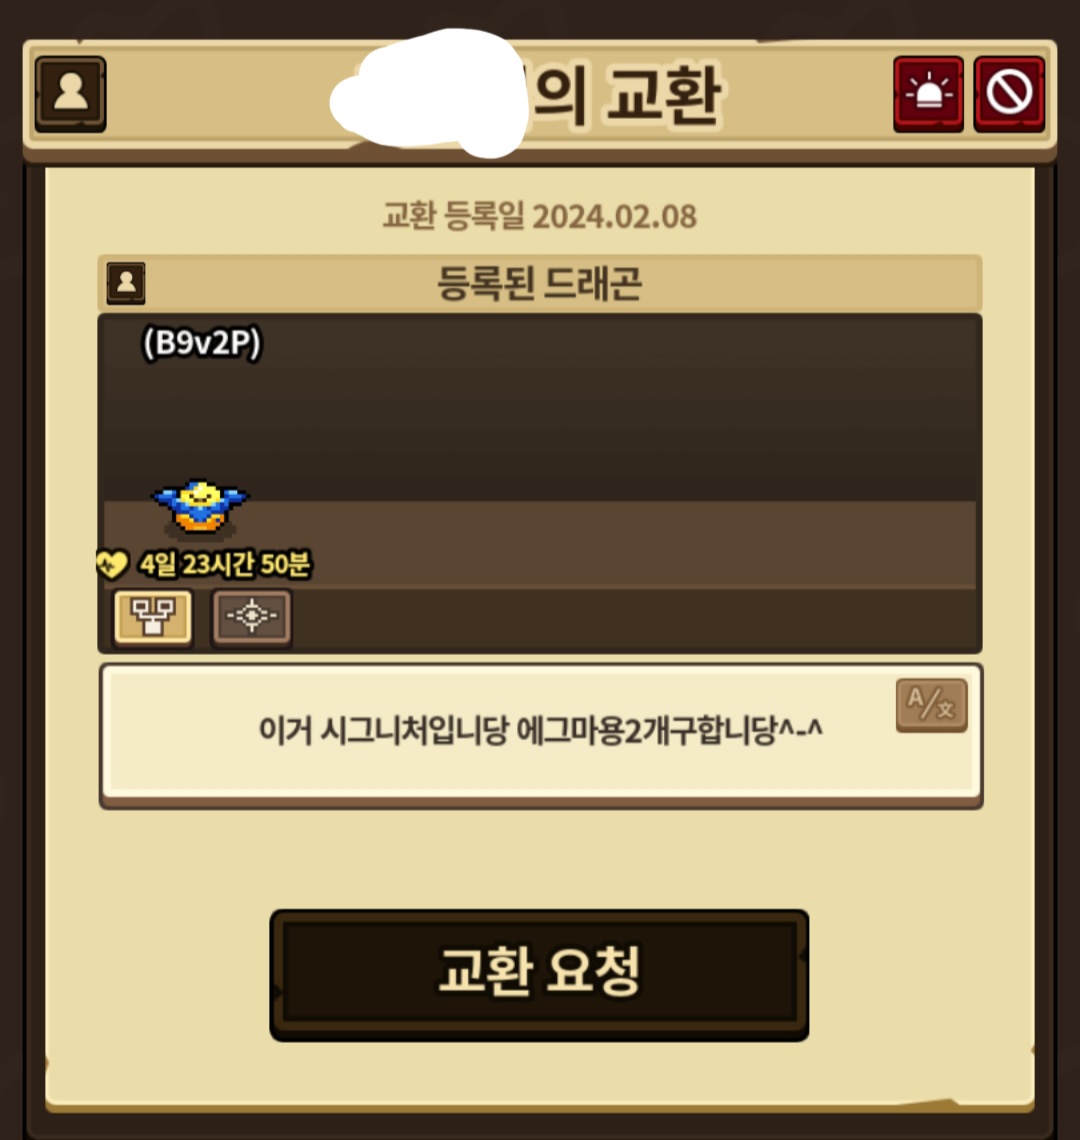Image resolution: width=1080 pixels, height=1140 pixels.
Task: Block this user with the prohibition icon
Action: 1009,94
